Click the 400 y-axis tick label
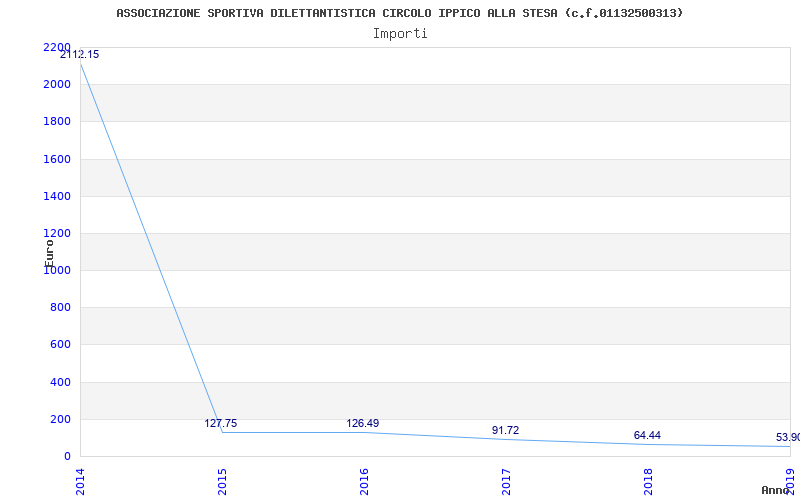 tap(60, 382)
